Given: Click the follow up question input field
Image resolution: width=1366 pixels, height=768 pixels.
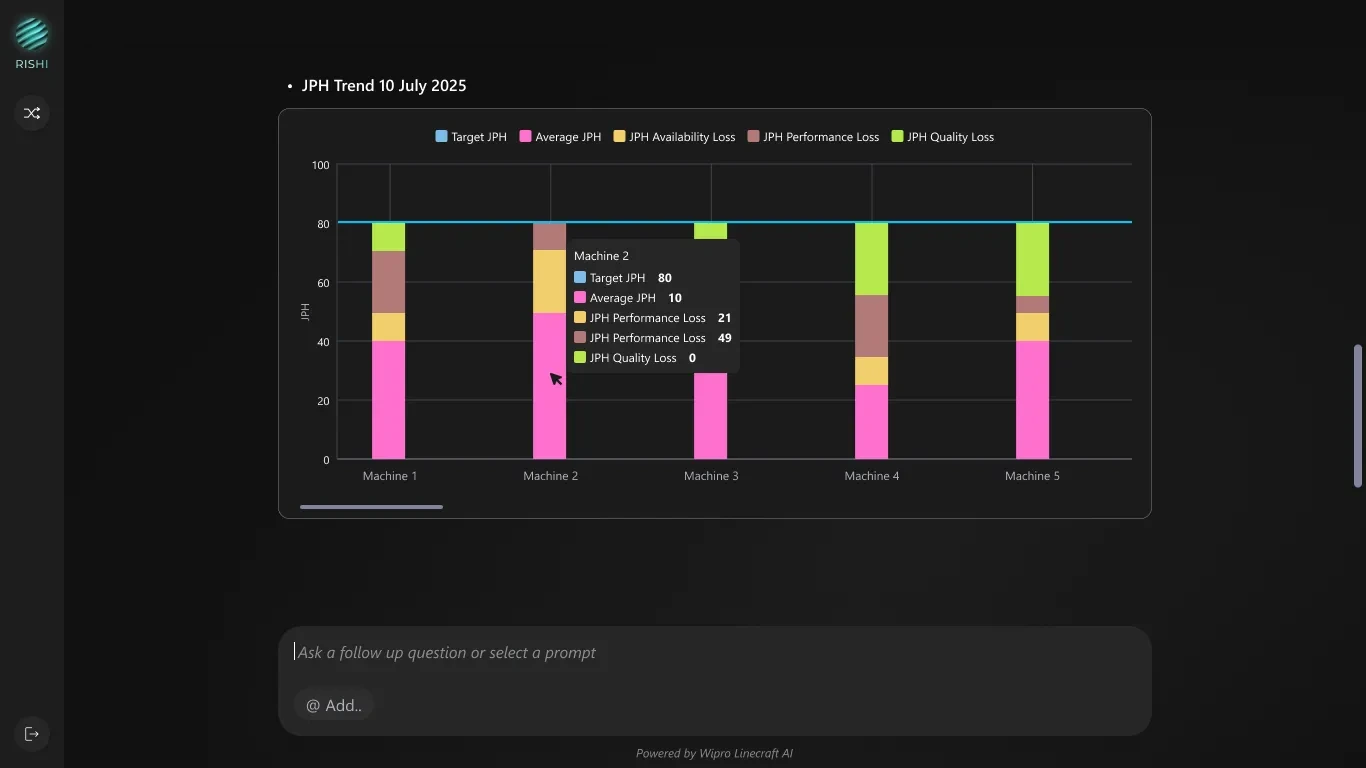Looking at the screenshot, I should click(x=715, y=653).
